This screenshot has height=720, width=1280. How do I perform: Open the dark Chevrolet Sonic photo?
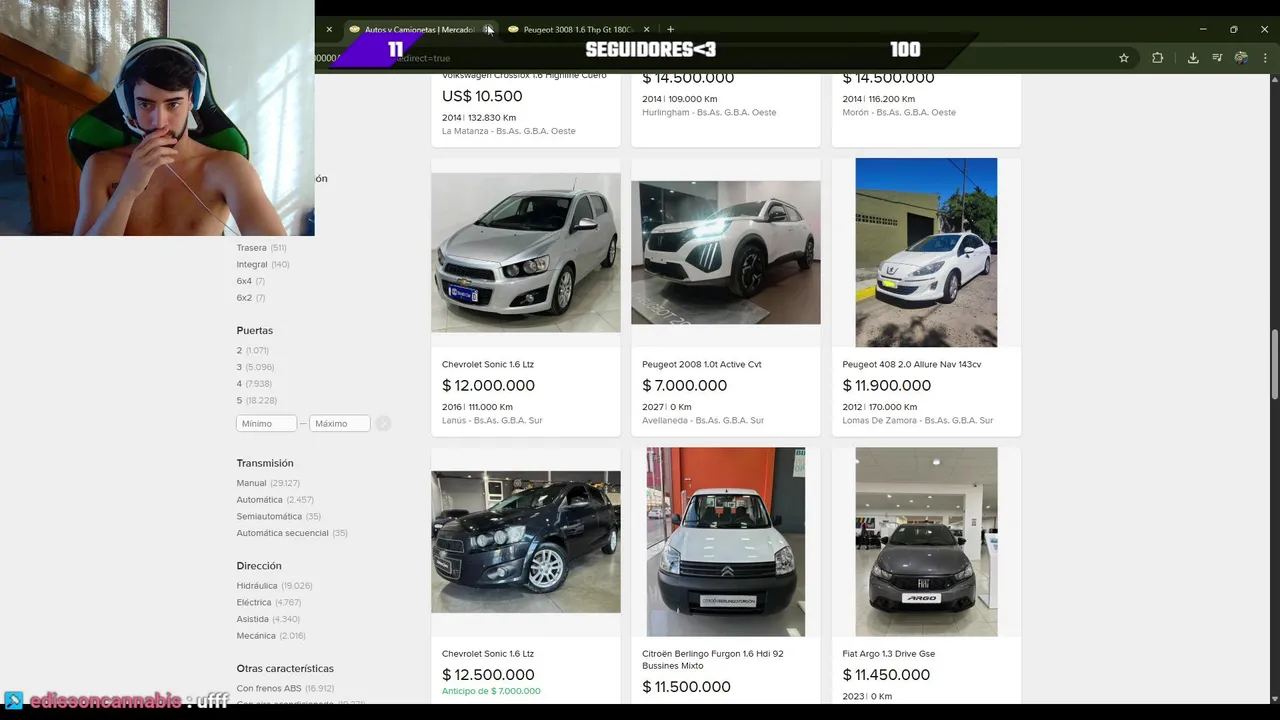[x=526, y=542]
